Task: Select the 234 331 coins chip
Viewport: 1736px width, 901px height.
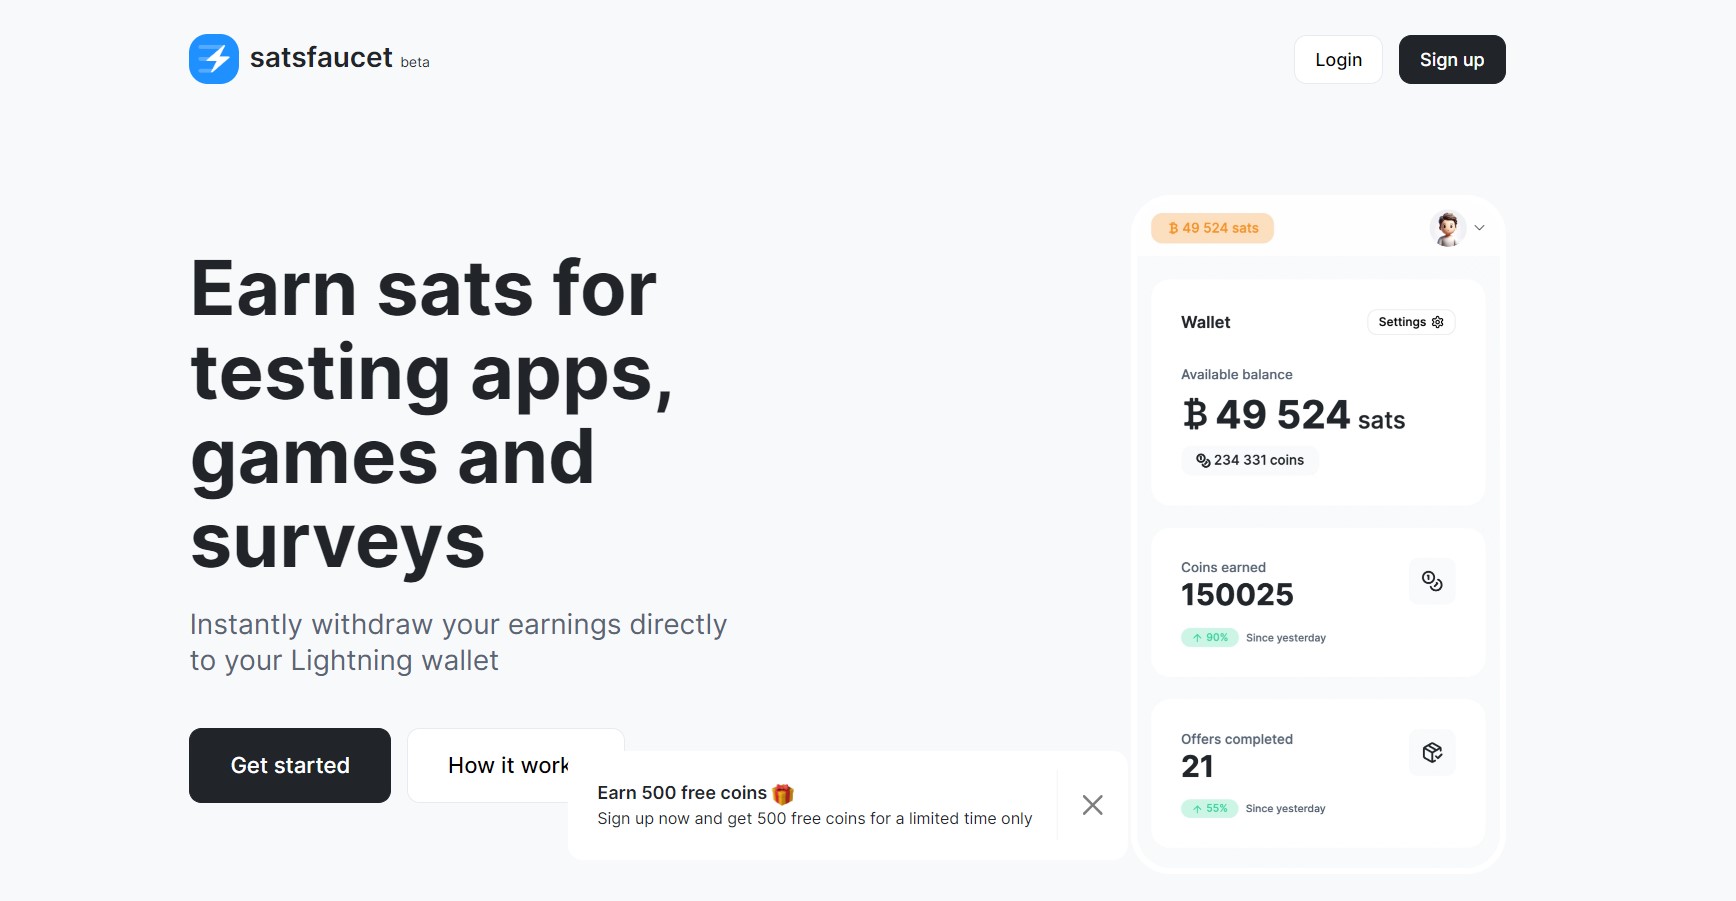Action: pyautogui.click(x=1250, y=460)
